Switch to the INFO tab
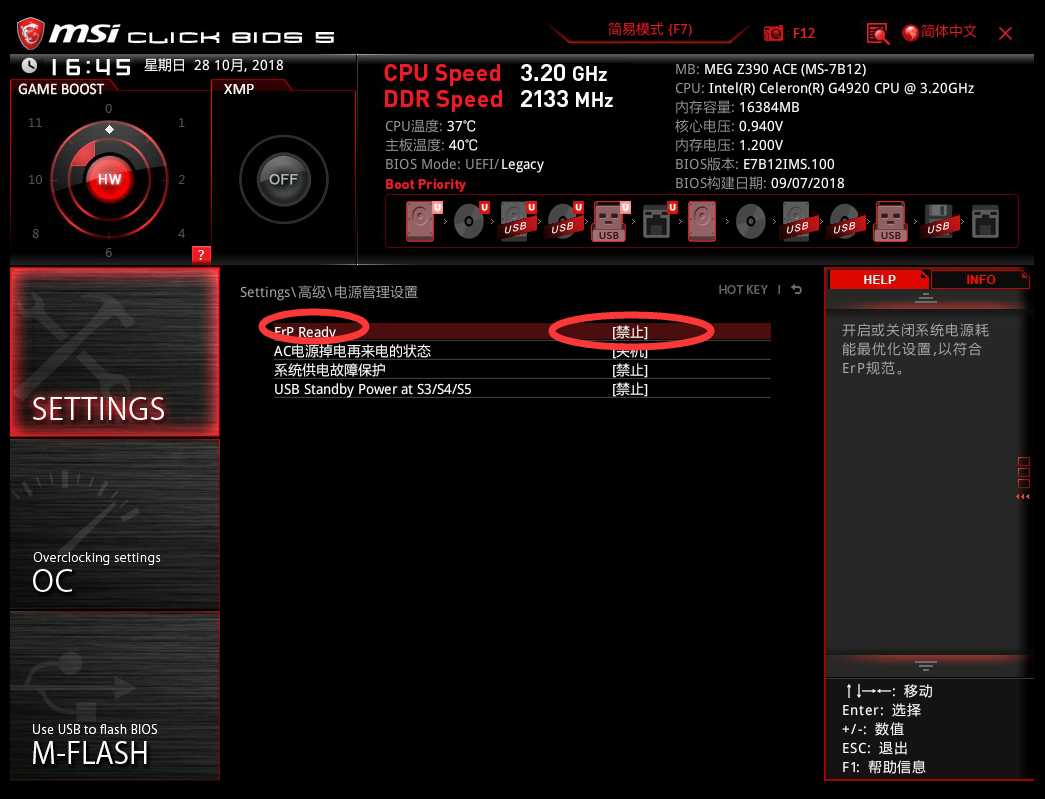 980,280
